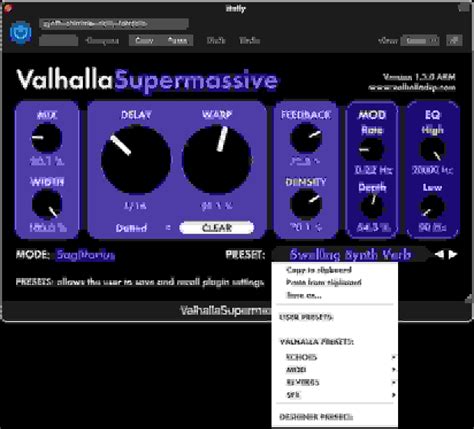Image resolution: width=474 pixels, height=429 pixels.
Task: Go to previous preset with left arrow
Action: click(x=439, y=255)
